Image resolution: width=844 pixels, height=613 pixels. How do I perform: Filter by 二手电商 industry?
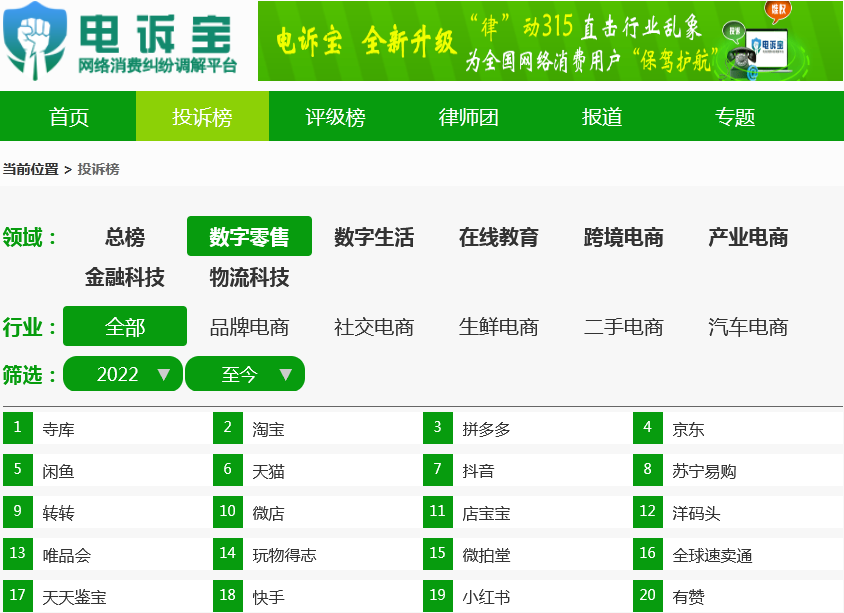623,327
